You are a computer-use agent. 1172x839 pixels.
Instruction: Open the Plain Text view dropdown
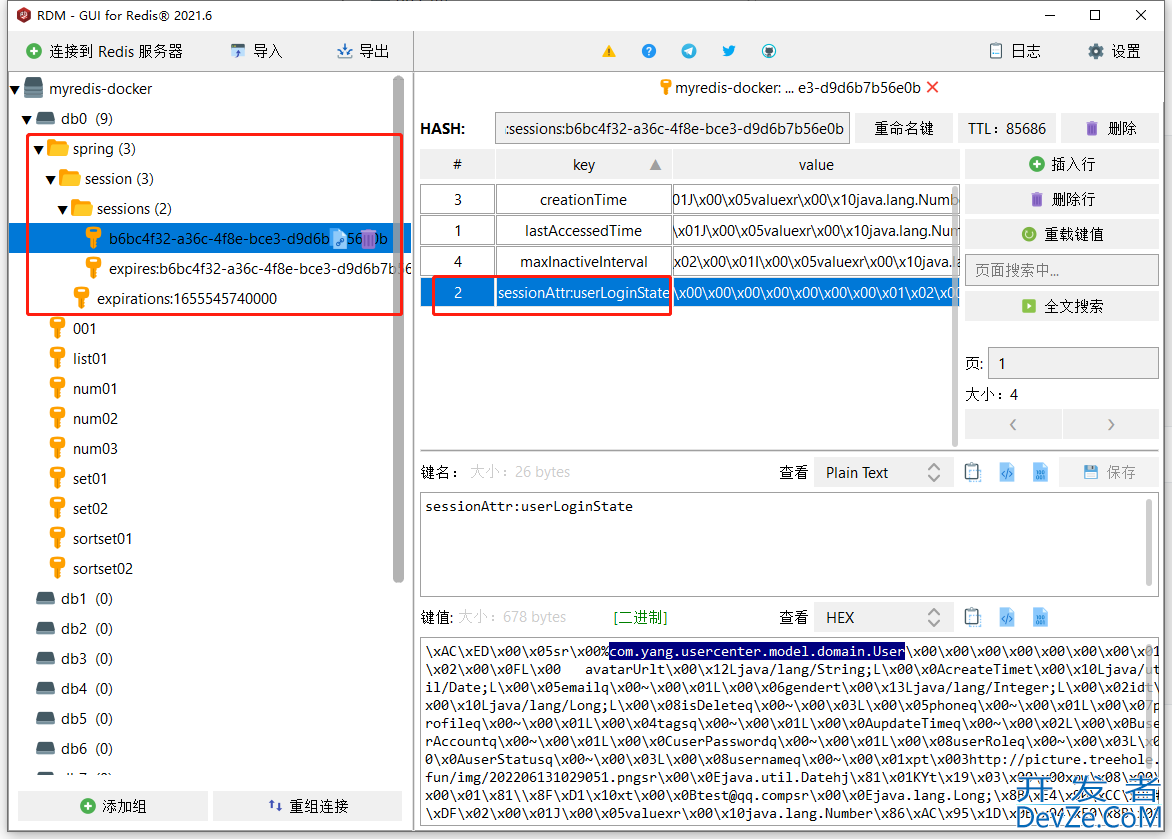pos(883,473)
